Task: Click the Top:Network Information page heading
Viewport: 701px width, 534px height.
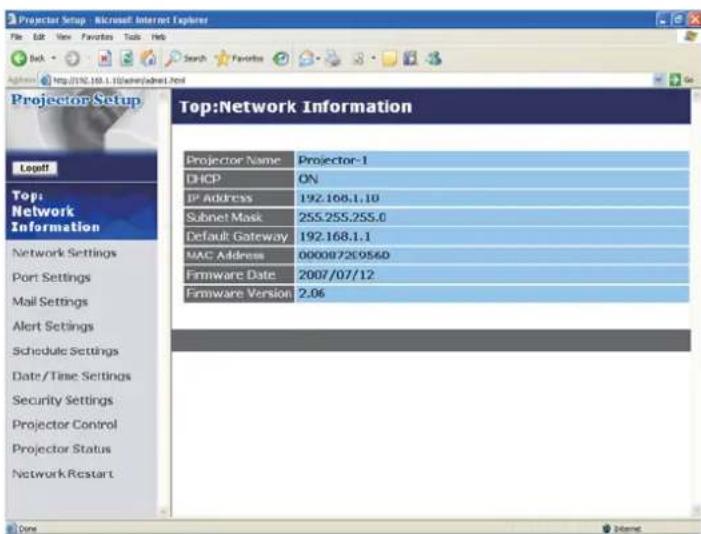Action: (295, 107)
